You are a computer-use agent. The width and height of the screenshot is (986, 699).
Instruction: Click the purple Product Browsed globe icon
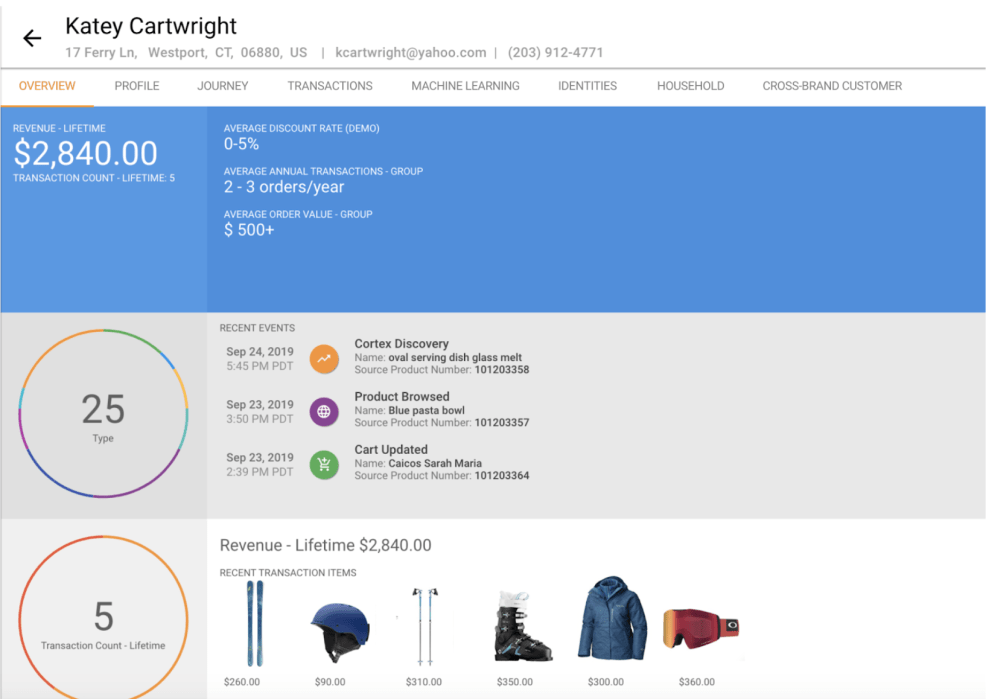pyautogui.click(x=324, y=411)
